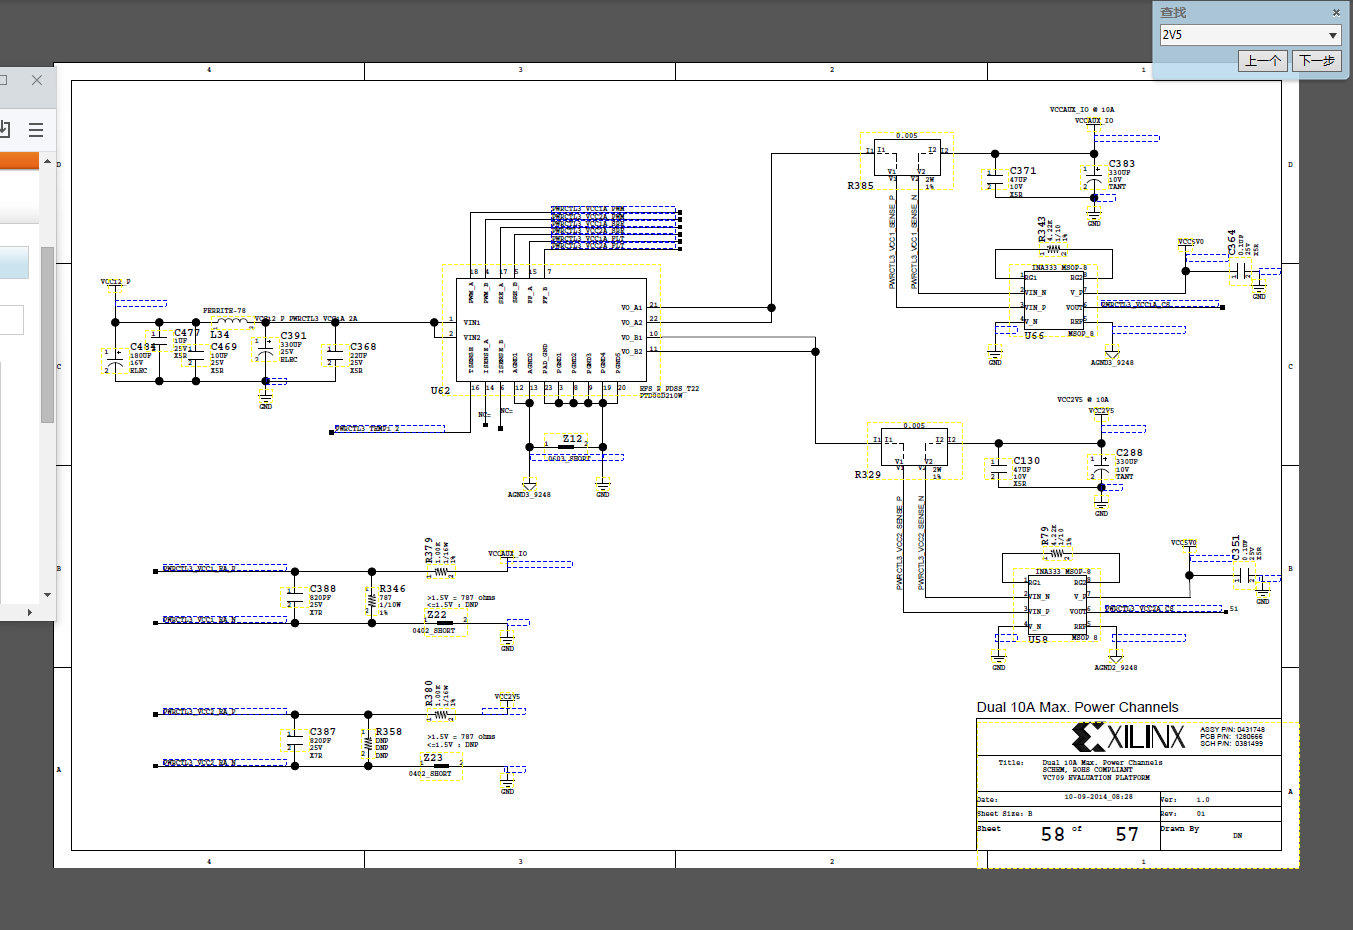Click the heading 'Dual 10A Max. Power Channels'

tap(1077, 707)
